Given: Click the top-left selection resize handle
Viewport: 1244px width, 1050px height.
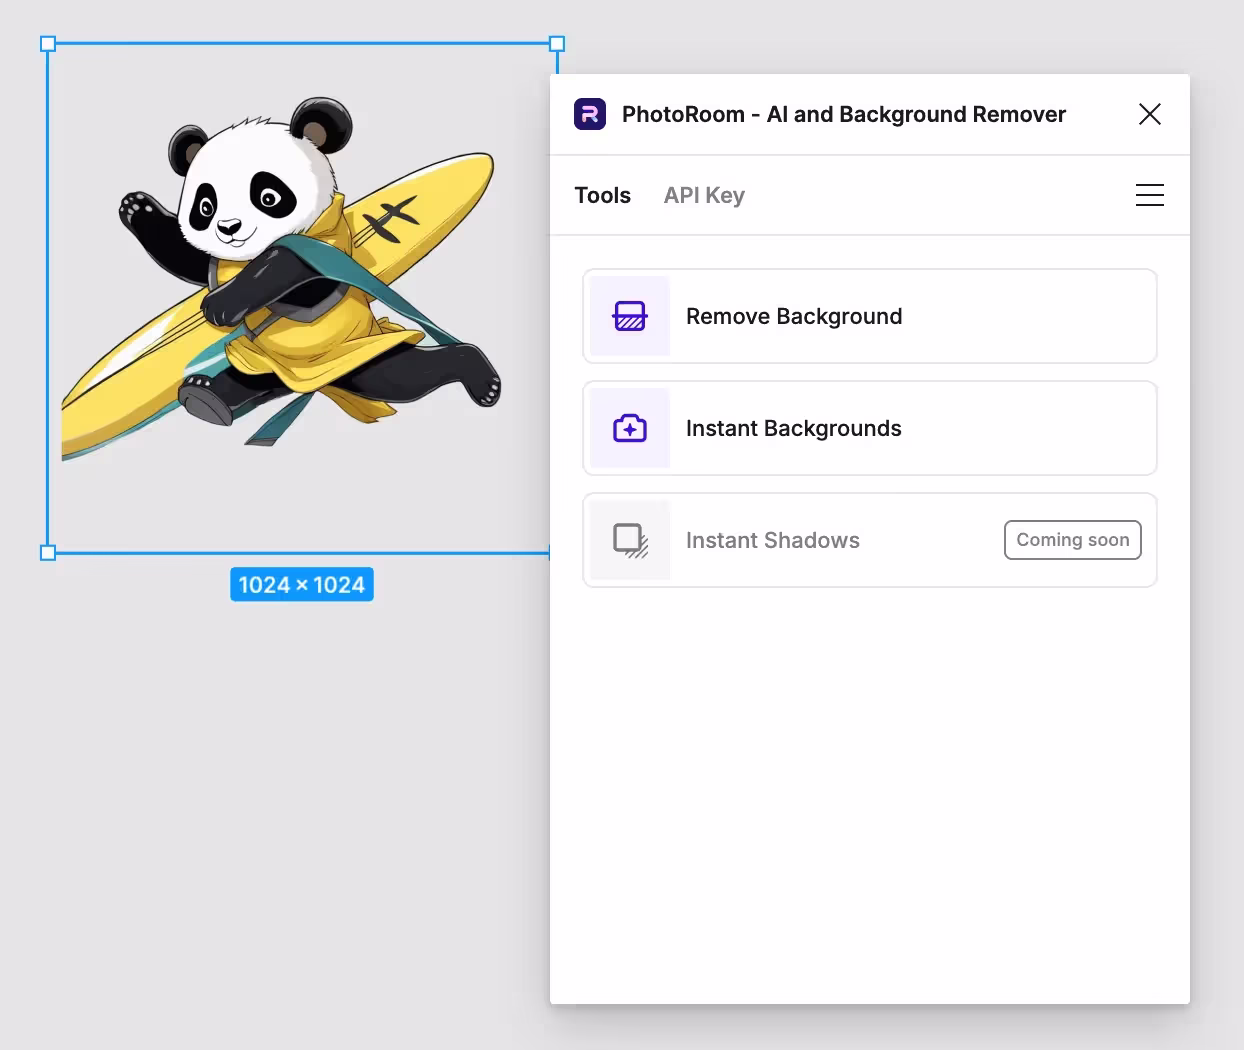Looking at the screenshot, I should coord(48,44).
